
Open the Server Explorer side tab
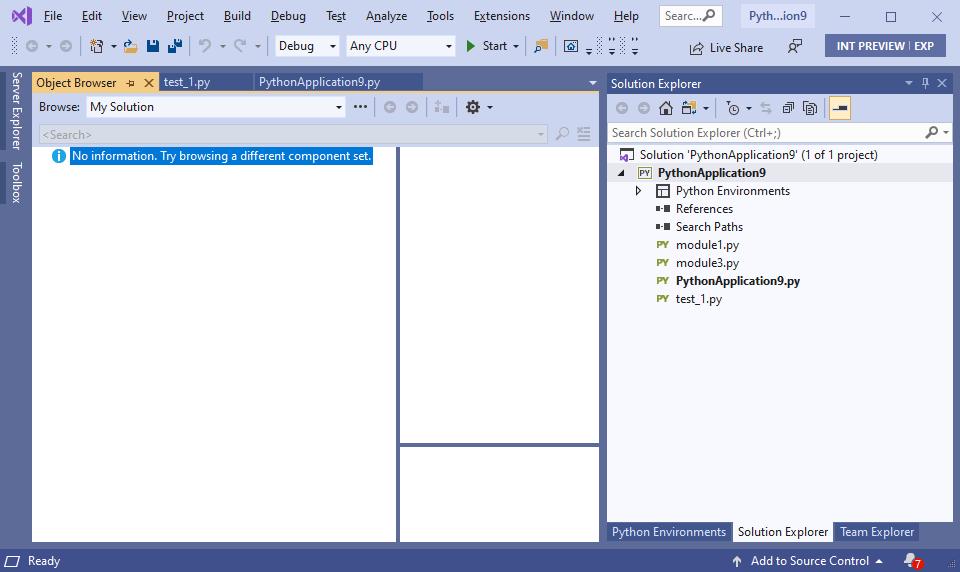(17, 110)
